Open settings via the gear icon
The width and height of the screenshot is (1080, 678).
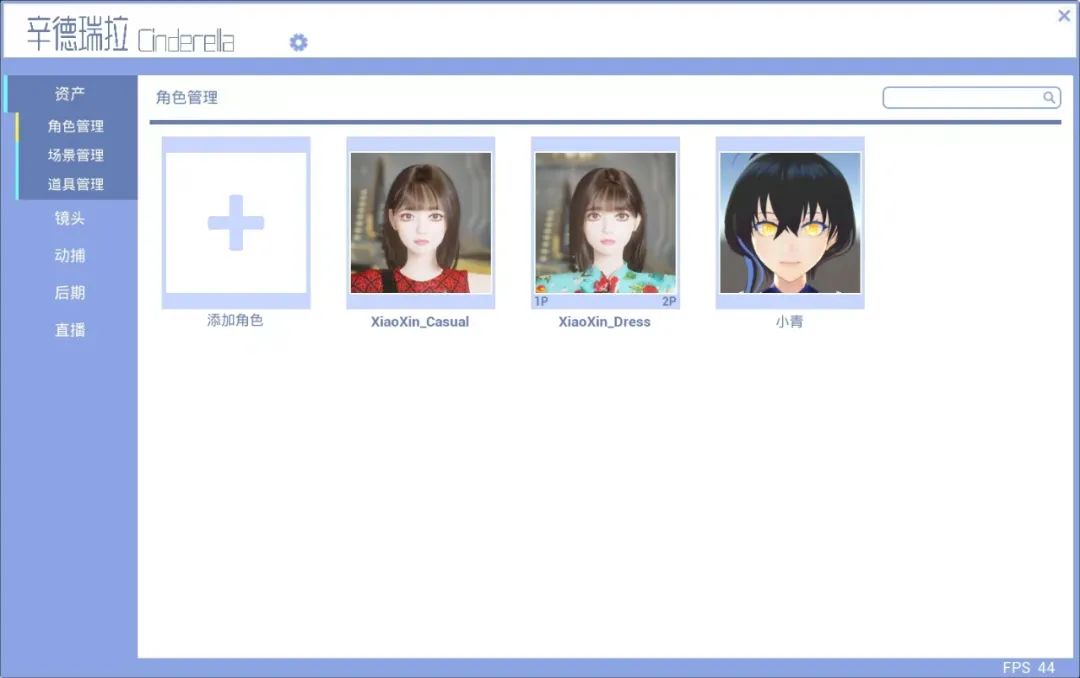[x=298, y=43]
